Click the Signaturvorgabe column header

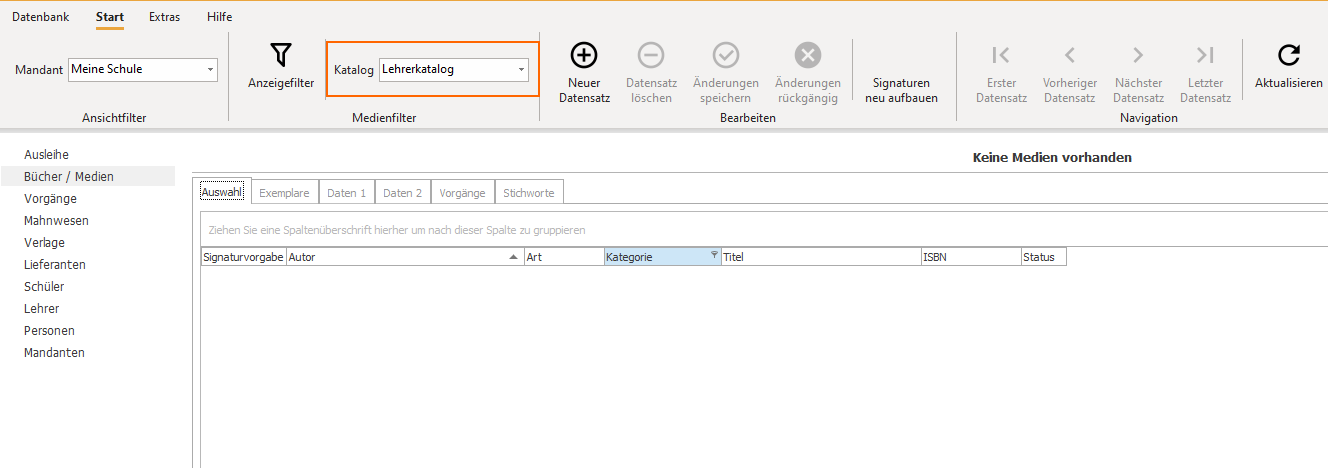point(243,257)
